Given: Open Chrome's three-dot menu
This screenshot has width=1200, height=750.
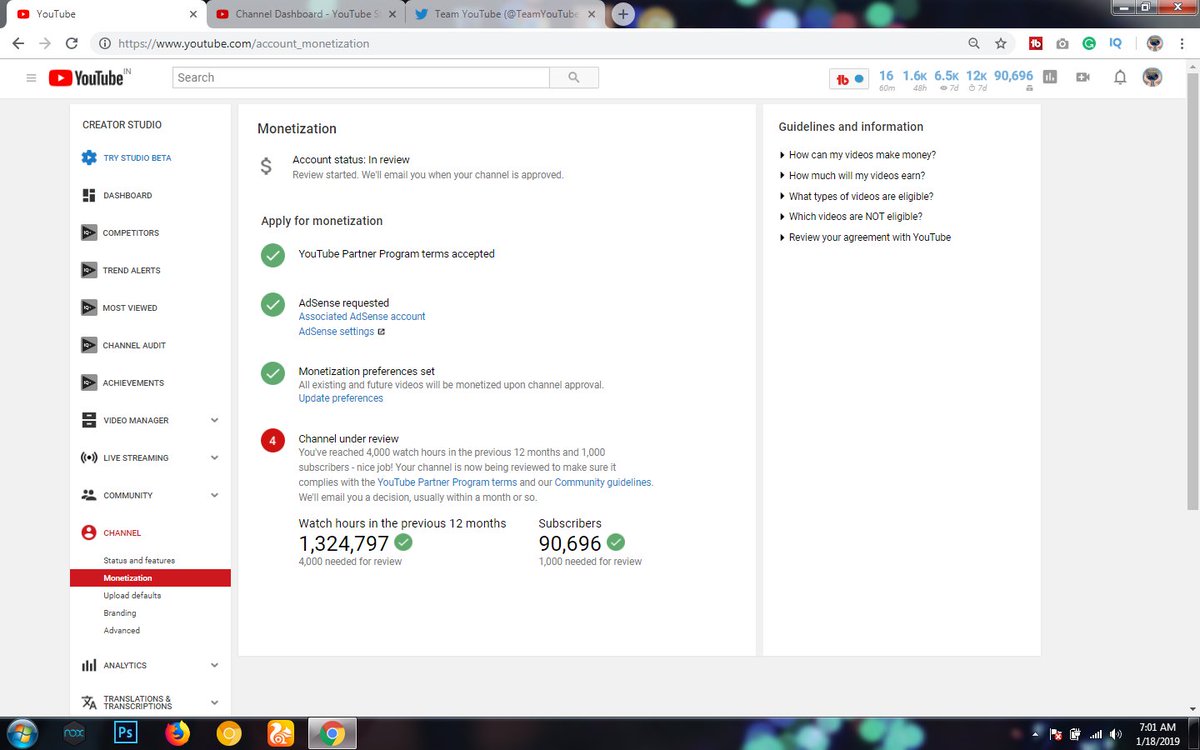Looking at the screenshot, I should 1183,44.
